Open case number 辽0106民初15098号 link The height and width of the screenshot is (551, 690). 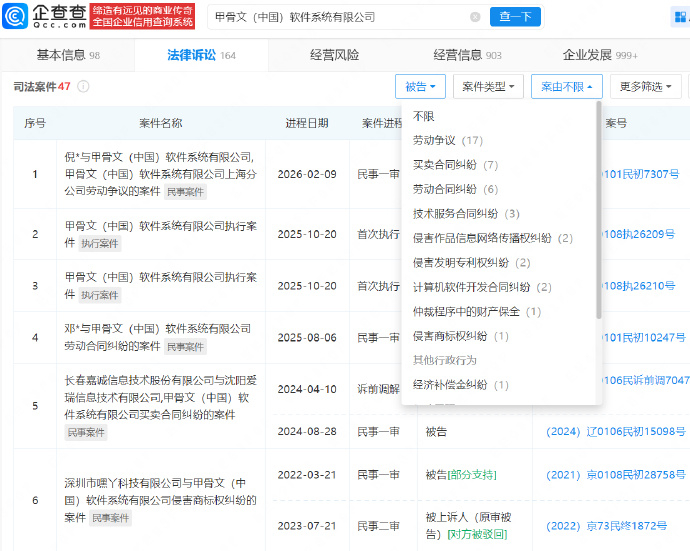(x=615, y=432)
